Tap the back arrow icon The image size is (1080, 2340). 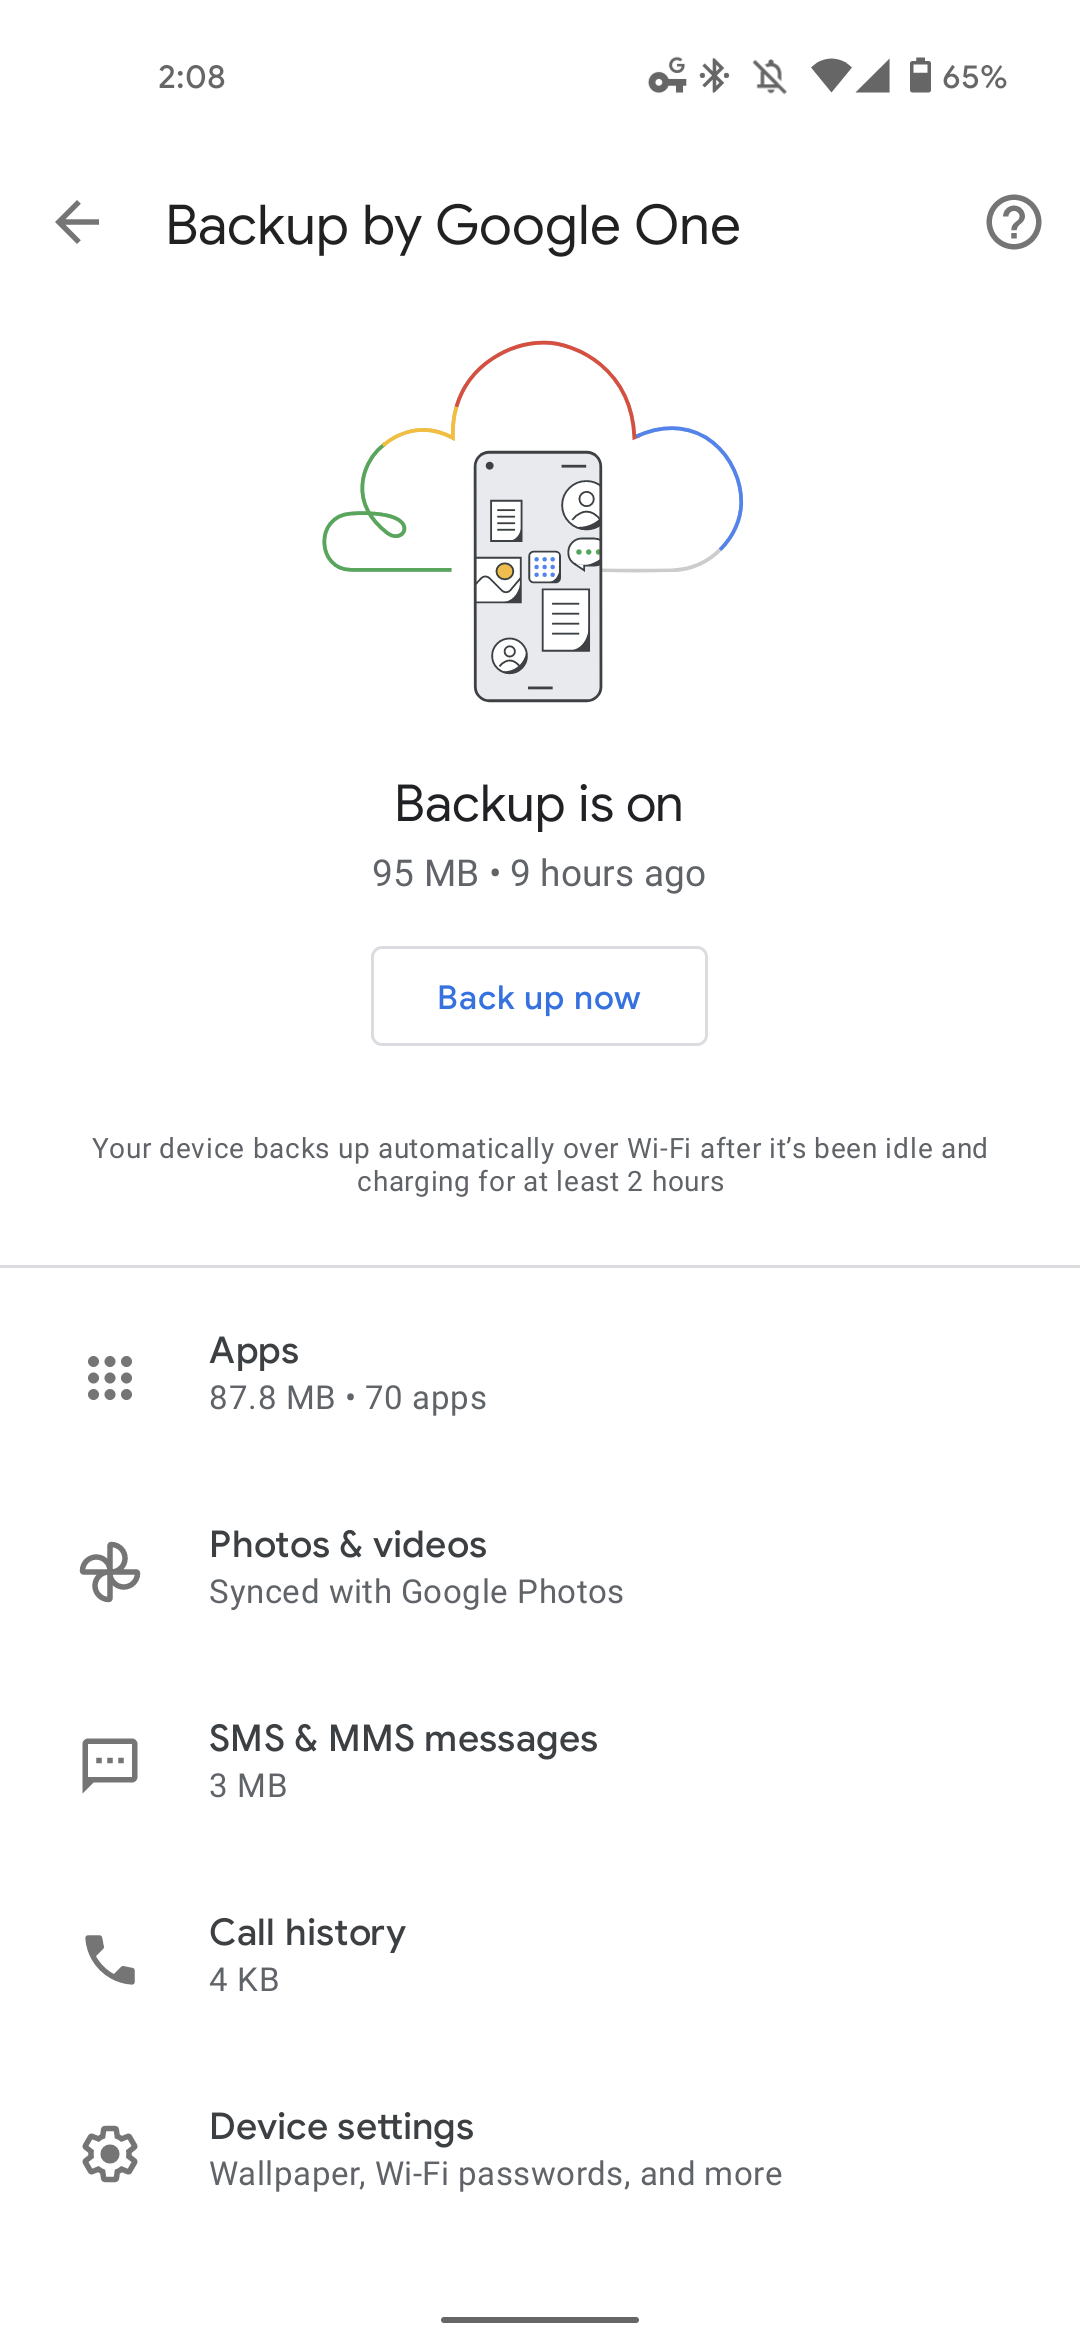tap(77, 222)
